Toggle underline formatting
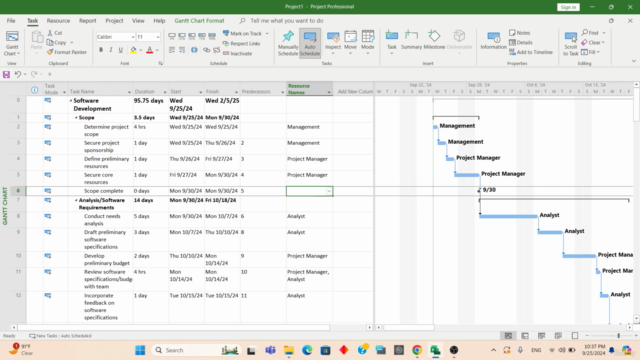This screenshot has width=640, height=360. coord(120,50)
